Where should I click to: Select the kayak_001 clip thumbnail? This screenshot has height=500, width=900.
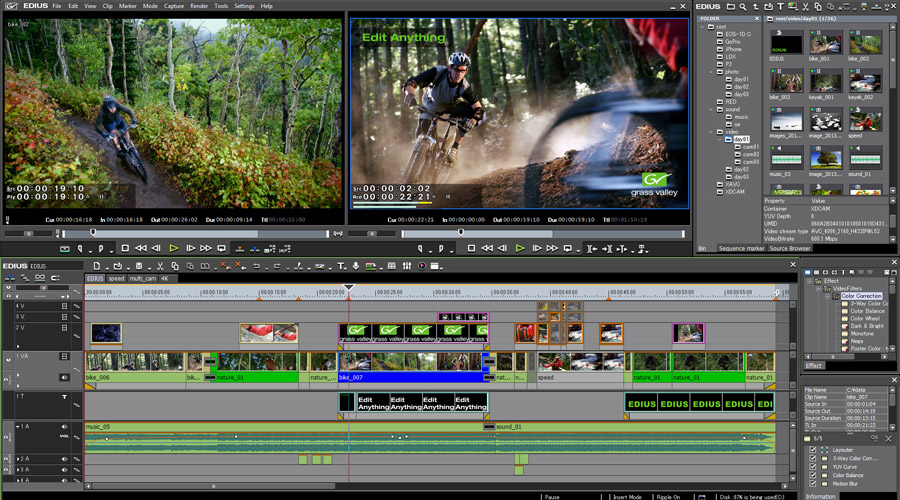pyautogui.click(x=825, y=82)
